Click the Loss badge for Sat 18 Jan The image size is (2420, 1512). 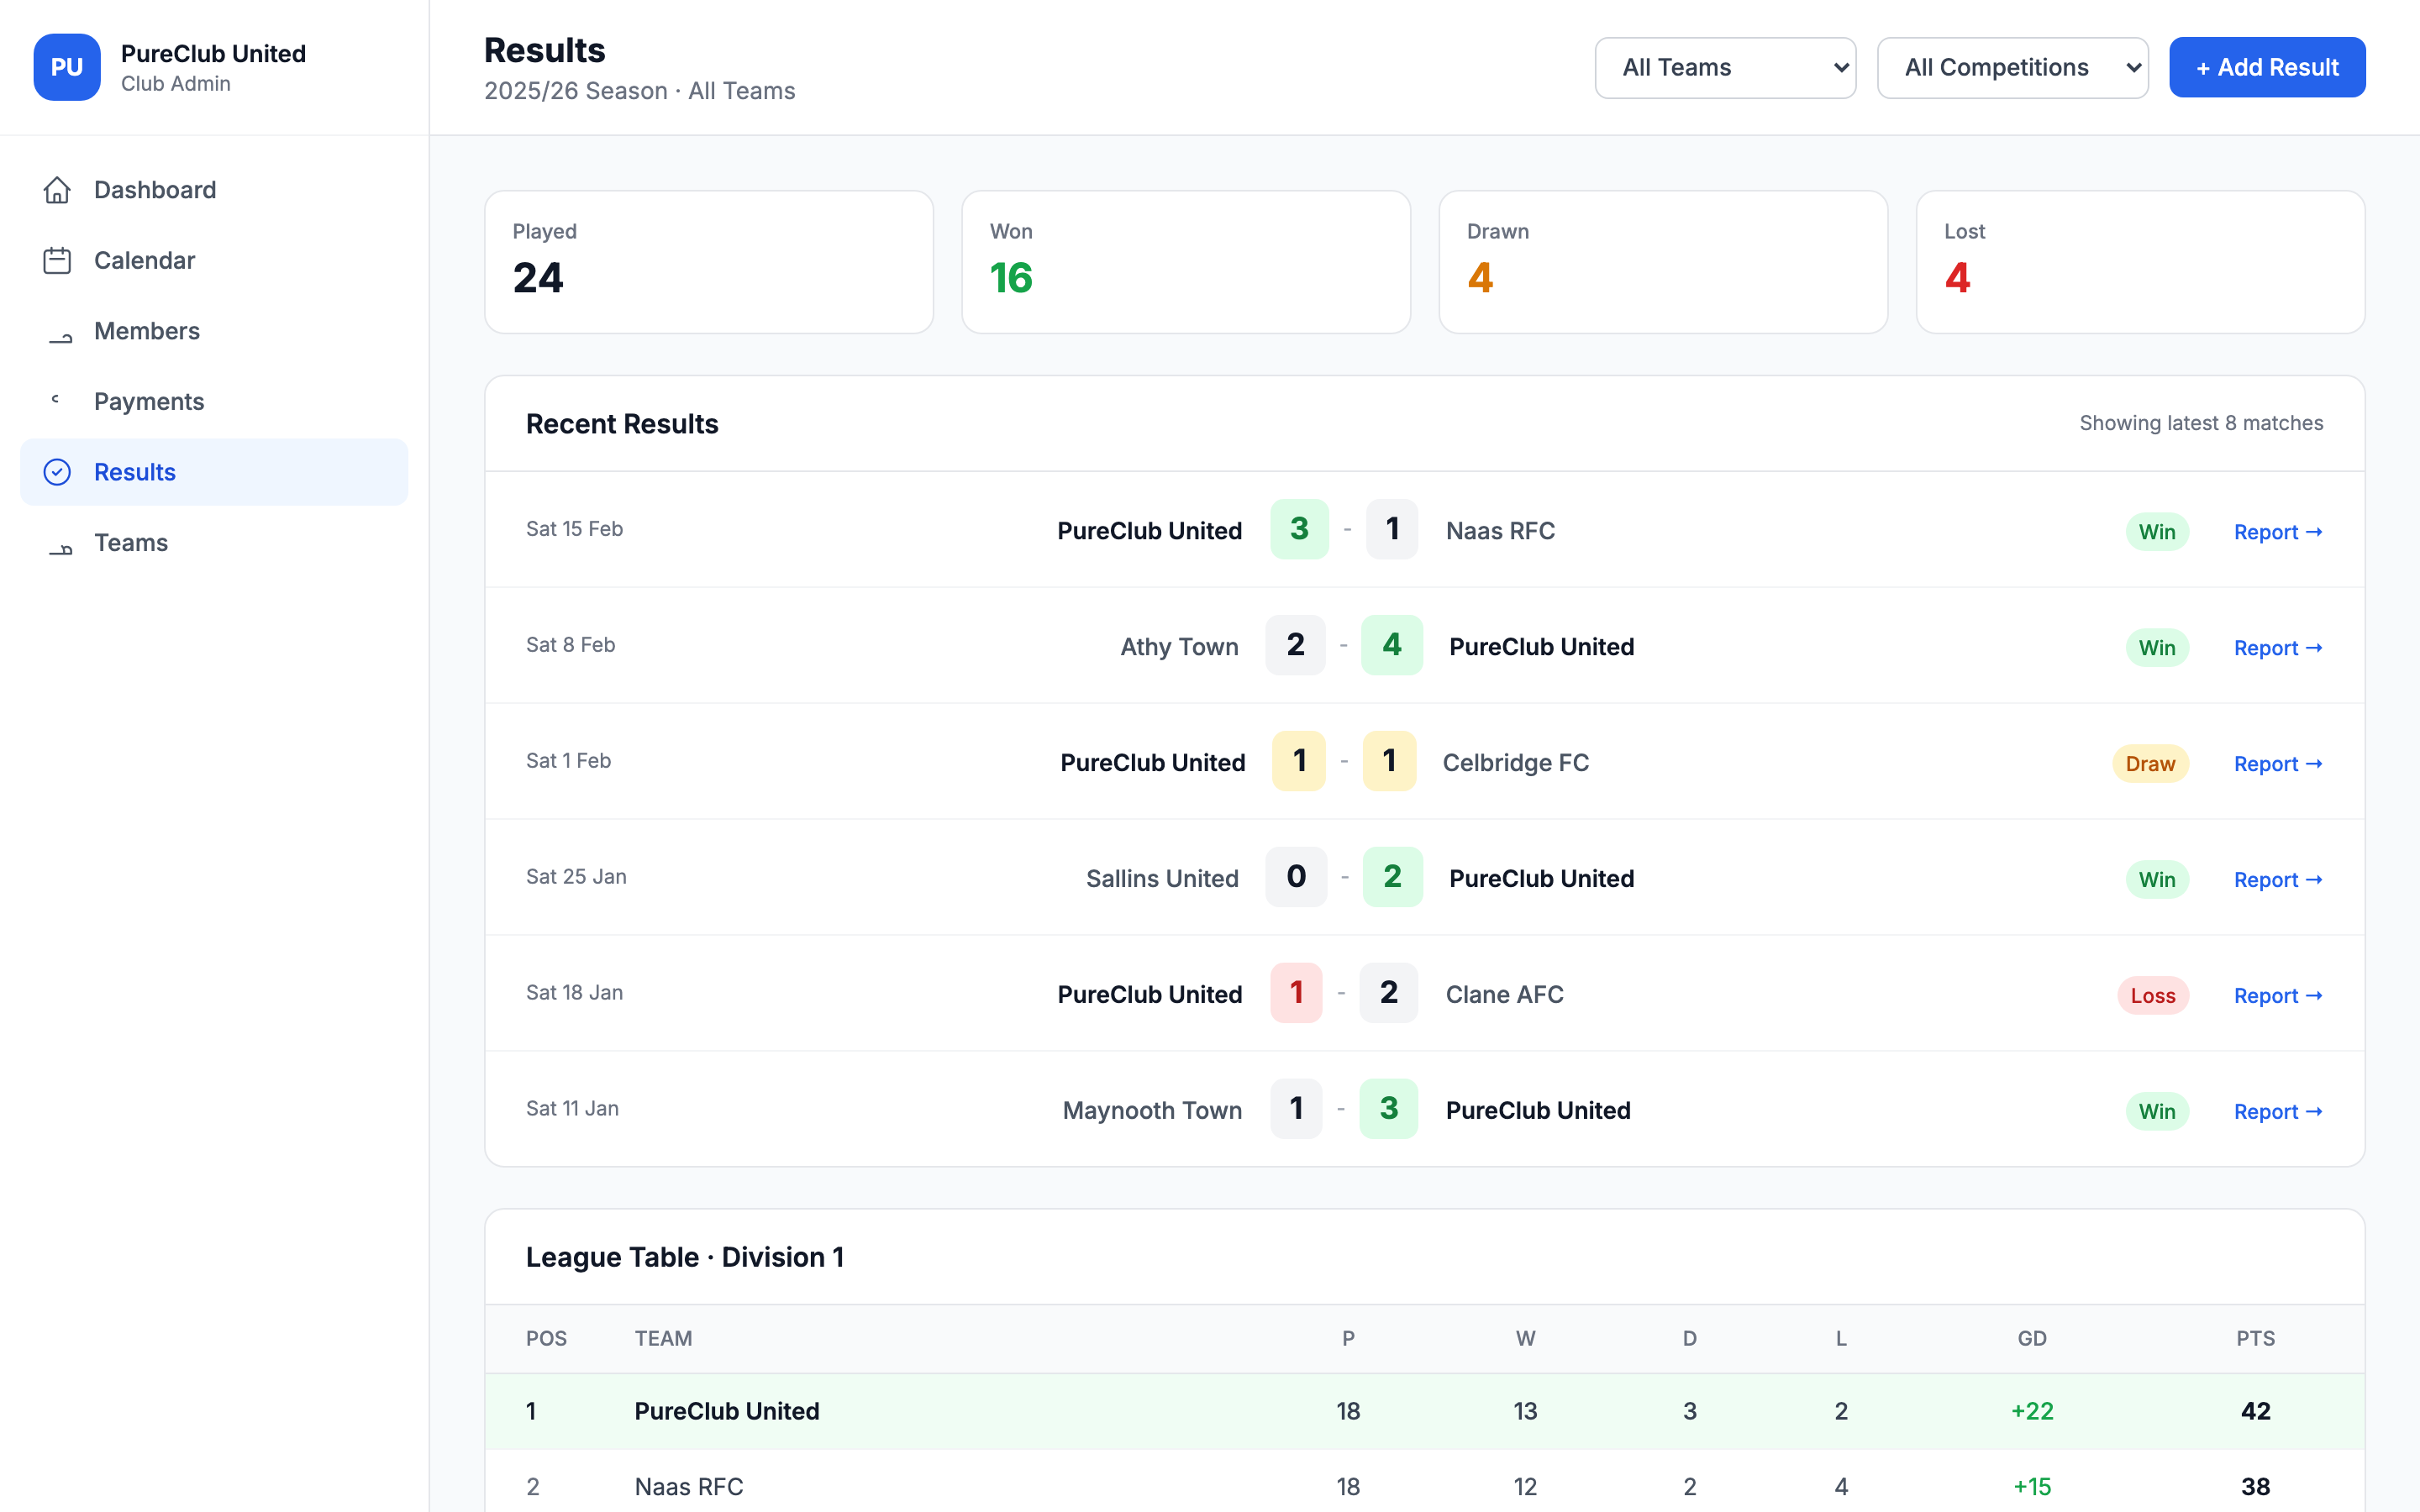click(x=2153, y=996)
